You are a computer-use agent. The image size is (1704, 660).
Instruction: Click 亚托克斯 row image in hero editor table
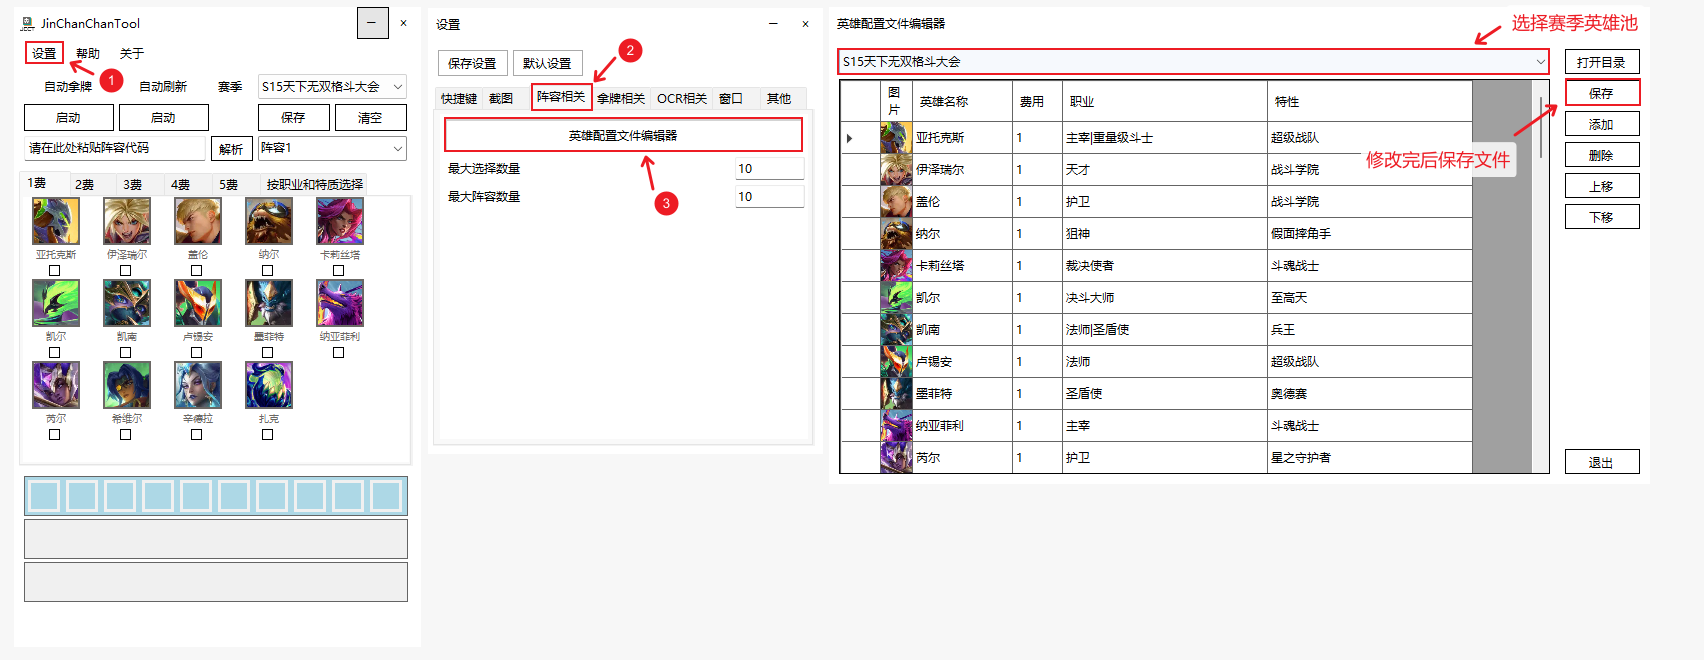tap(896, 138)
